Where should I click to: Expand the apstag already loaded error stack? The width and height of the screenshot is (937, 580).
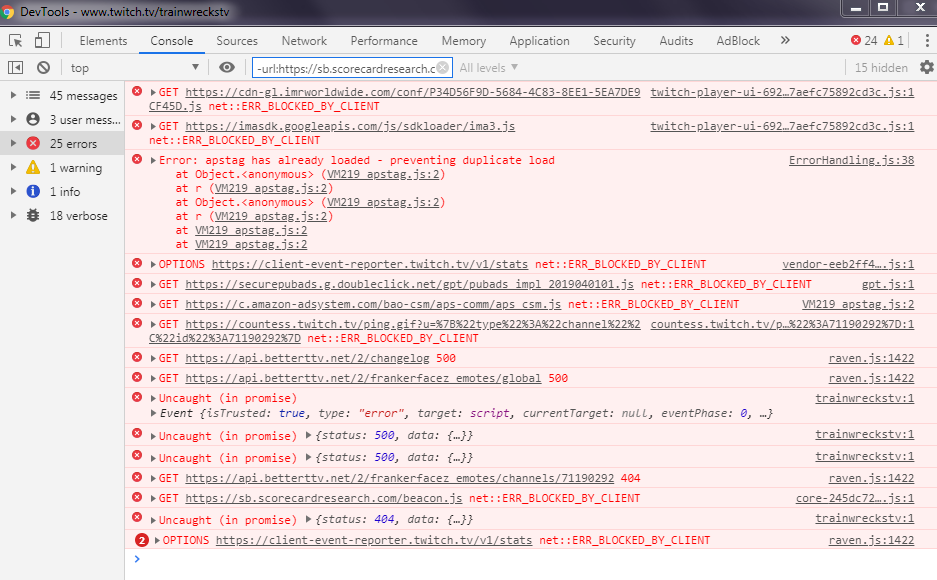tap(153, 160)
